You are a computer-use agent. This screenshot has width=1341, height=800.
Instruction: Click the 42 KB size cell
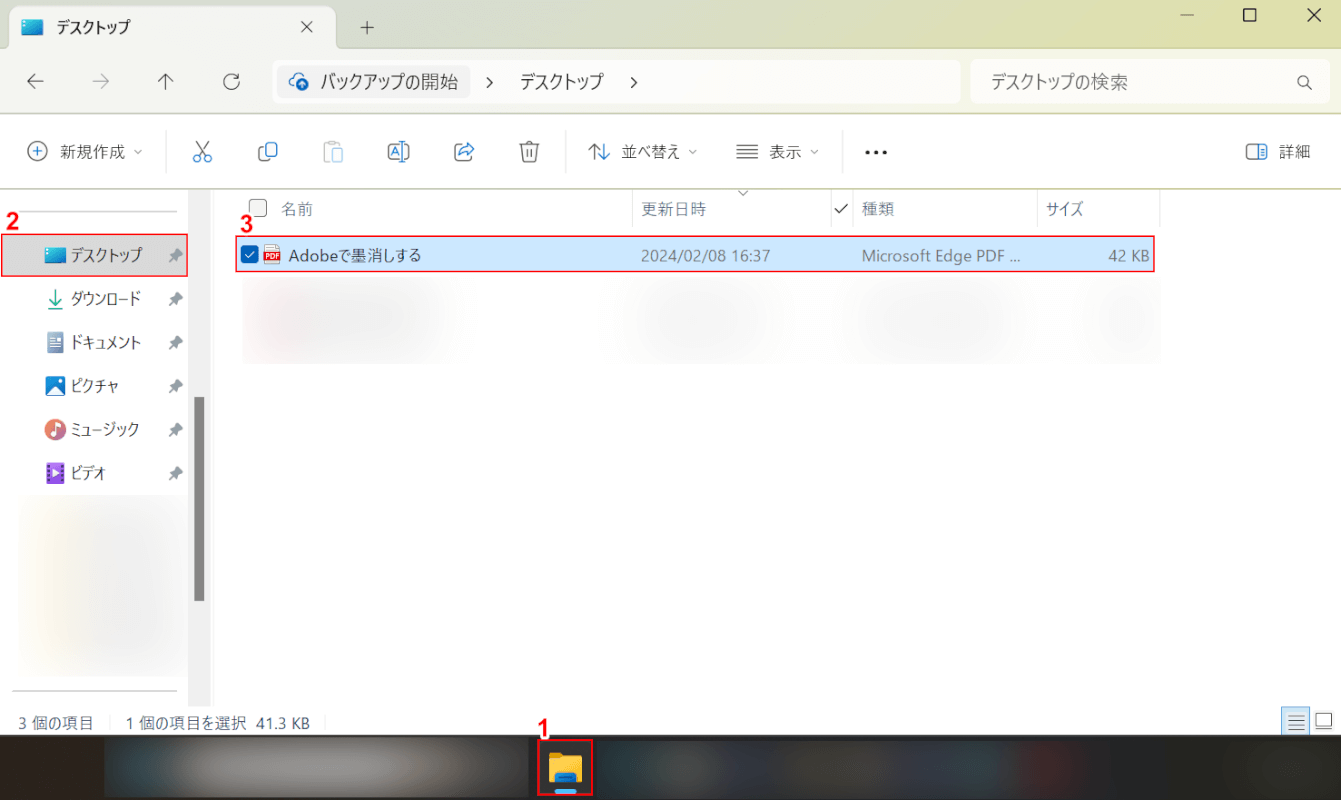[x=1129, y=255]
